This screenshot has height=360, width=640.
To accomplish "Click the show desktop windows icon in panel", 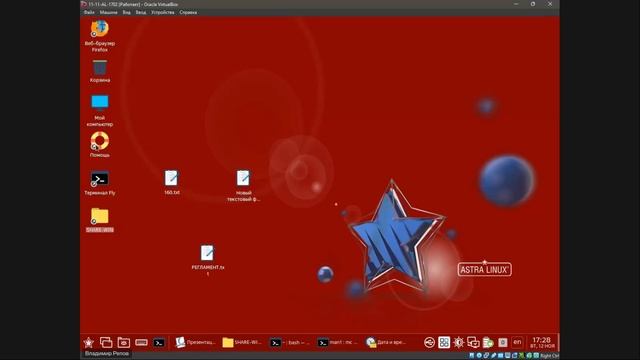I will (x=106, y=342).
